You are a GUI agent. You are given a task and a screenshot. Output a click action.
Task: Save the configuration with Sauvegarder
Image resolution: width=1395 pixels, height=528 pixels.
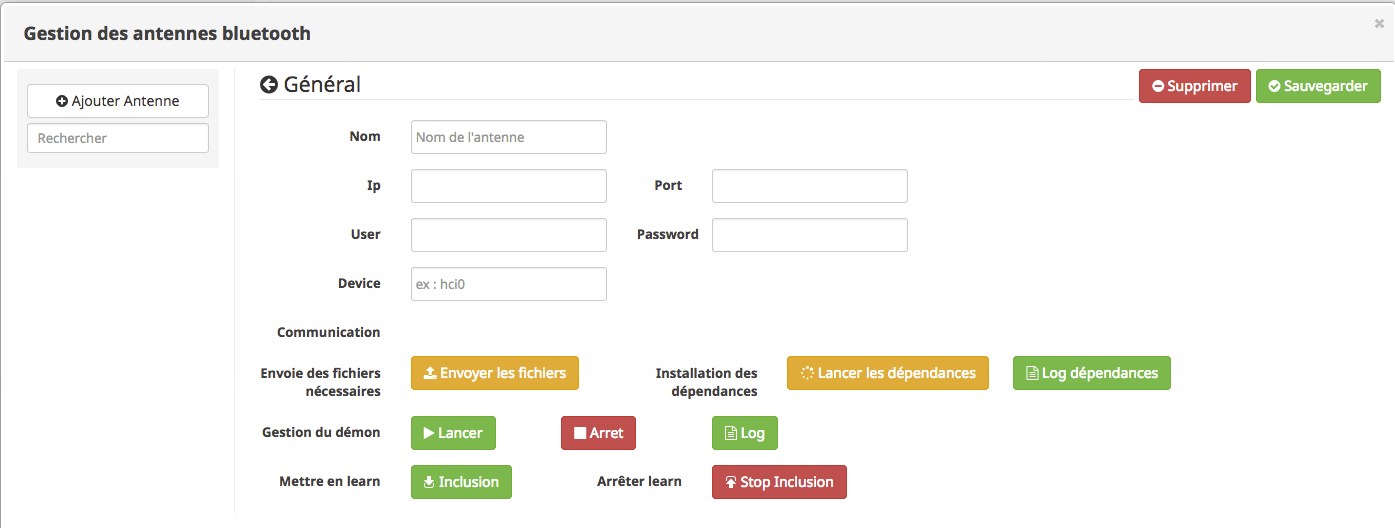[x=1318, y=86]
